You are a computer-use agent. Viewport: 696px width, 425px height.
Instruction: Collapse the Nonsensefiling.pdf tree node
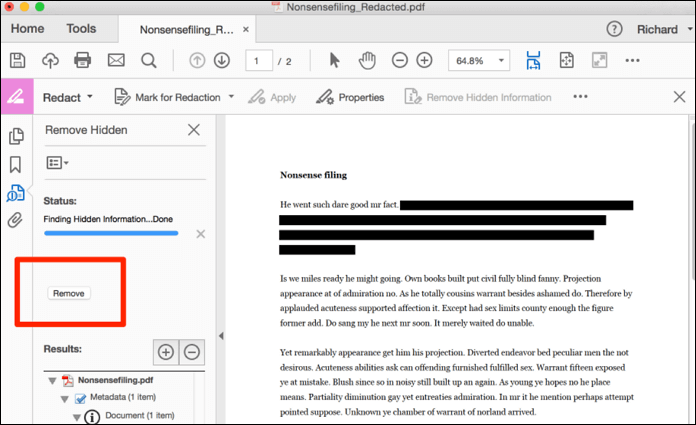[52, 381]
